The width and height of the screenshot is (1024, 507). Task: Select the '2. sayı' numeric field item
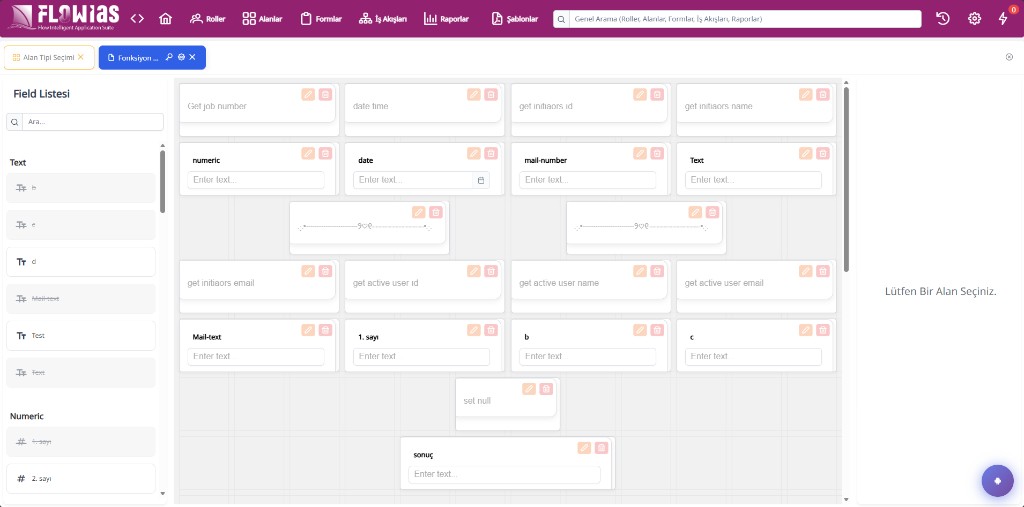click(81, 478)
